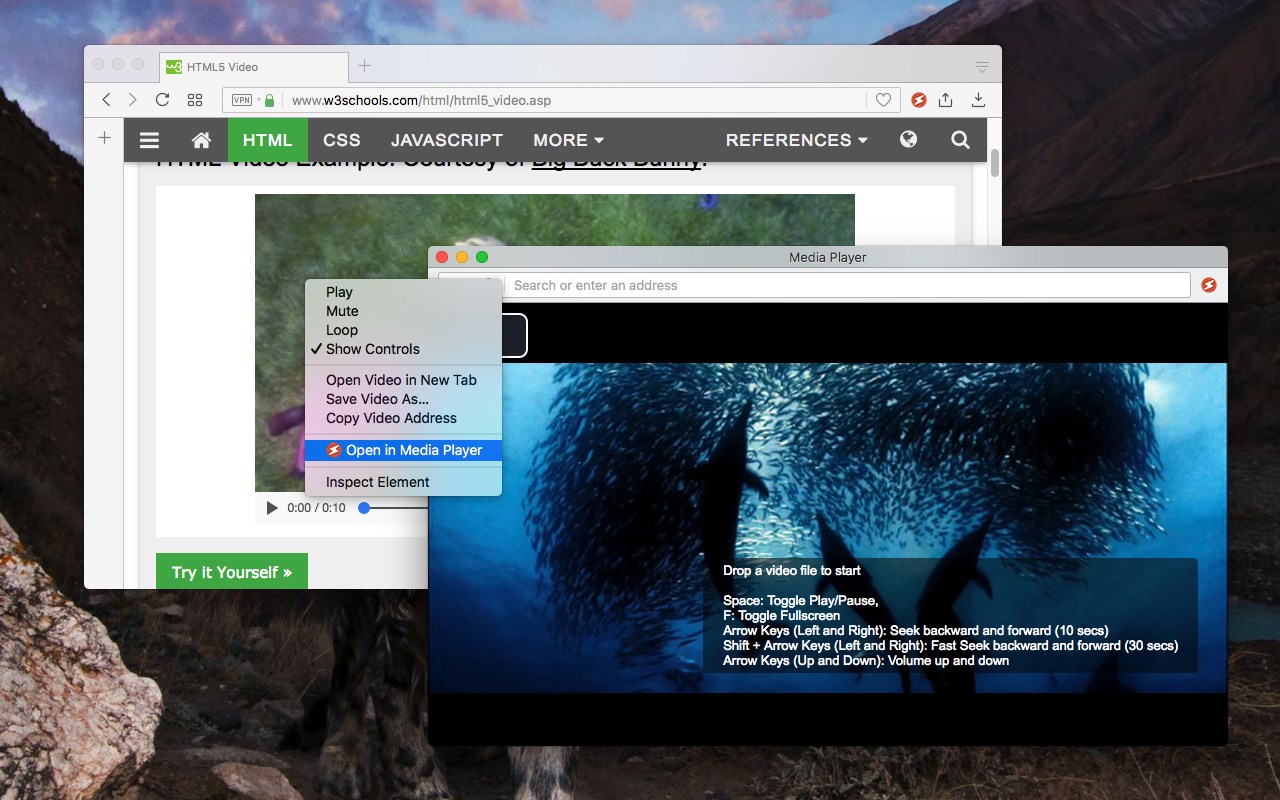The height and width of the screenshot is (800, 1280).
Task: Toggle Show Controls checkmark item
Action: (402, 349)
